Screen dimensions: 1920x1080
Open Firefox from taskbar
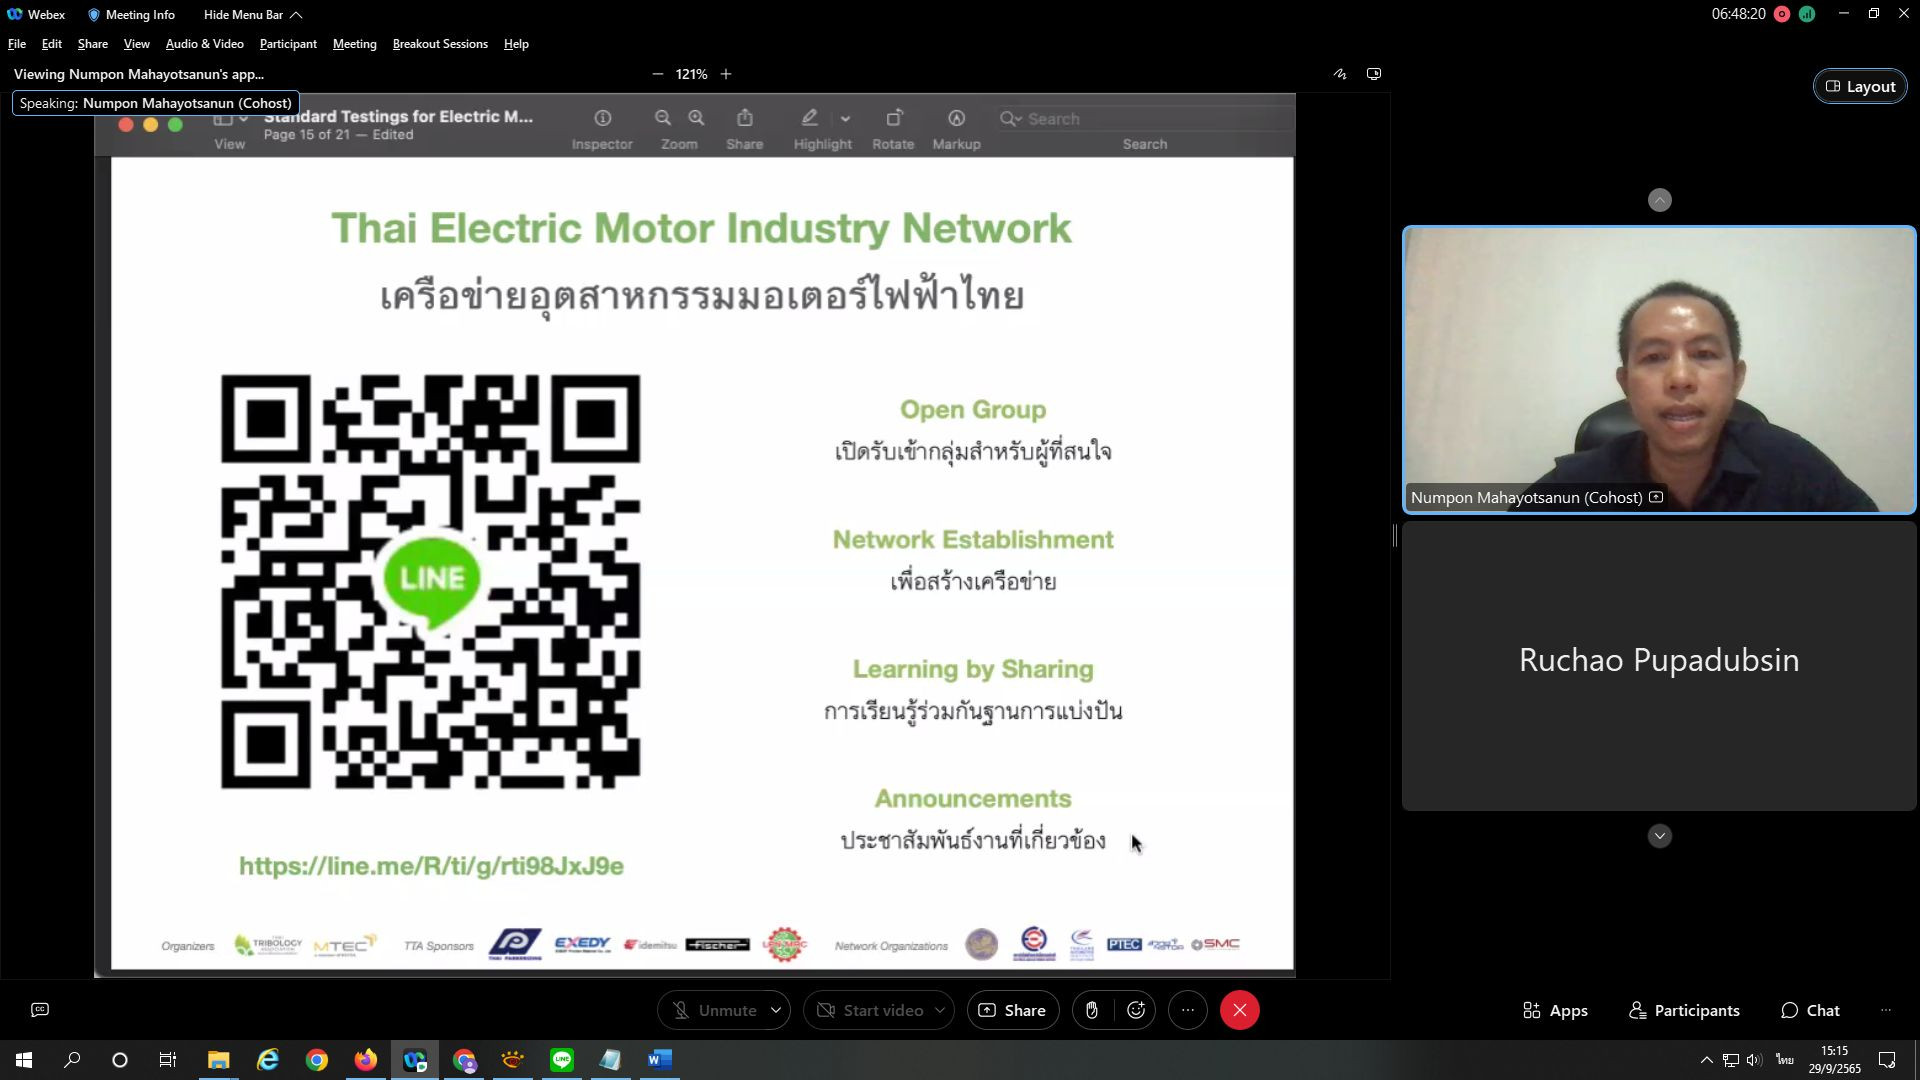click(x=365, y=1060)
